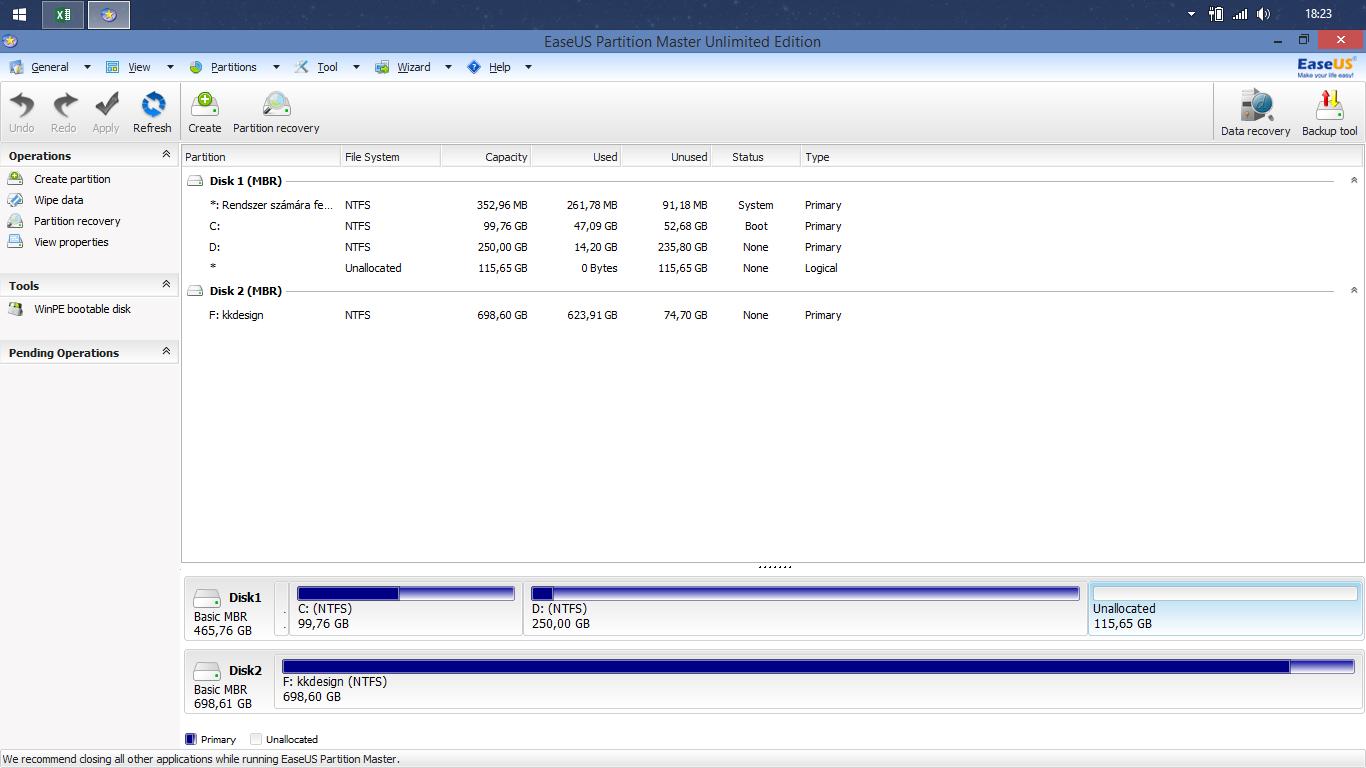Sort by the Capacity column header
Screen dimensions: 1366x768
pyautogui.click(x=485, y=157)
